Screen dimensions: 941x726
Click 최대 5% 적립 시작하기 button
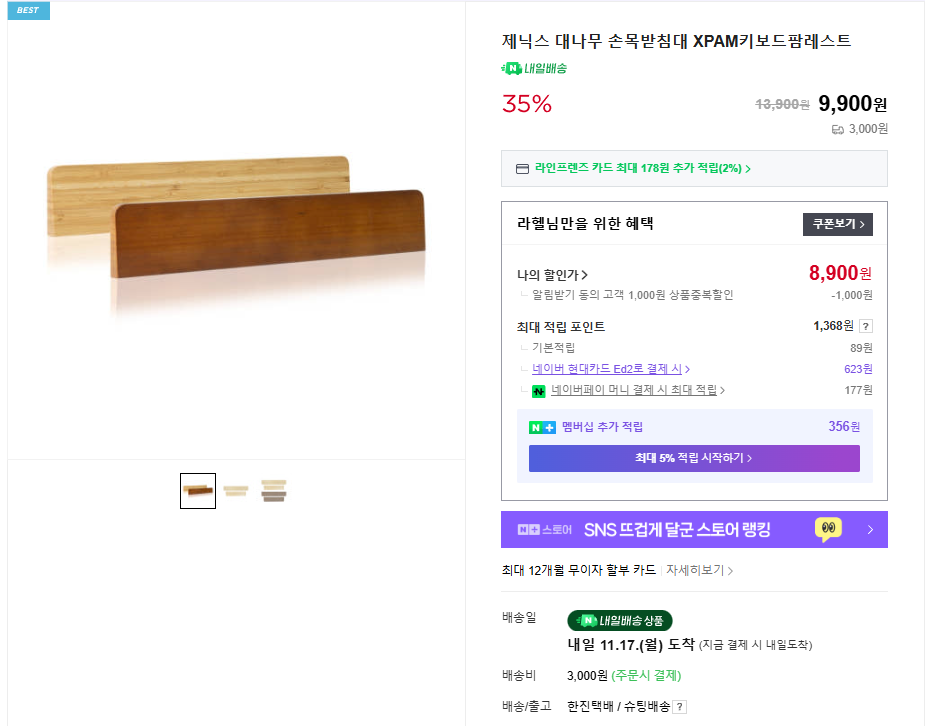(694, 458)
